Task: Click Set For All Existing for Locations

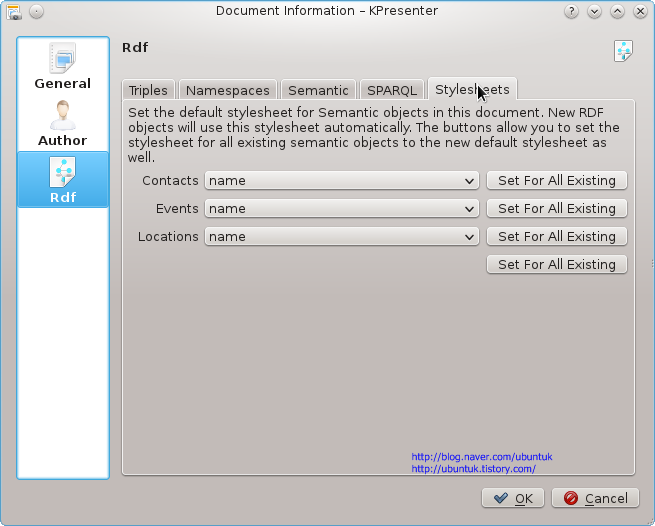Action: pyautogui.click(x=557, y=236)
